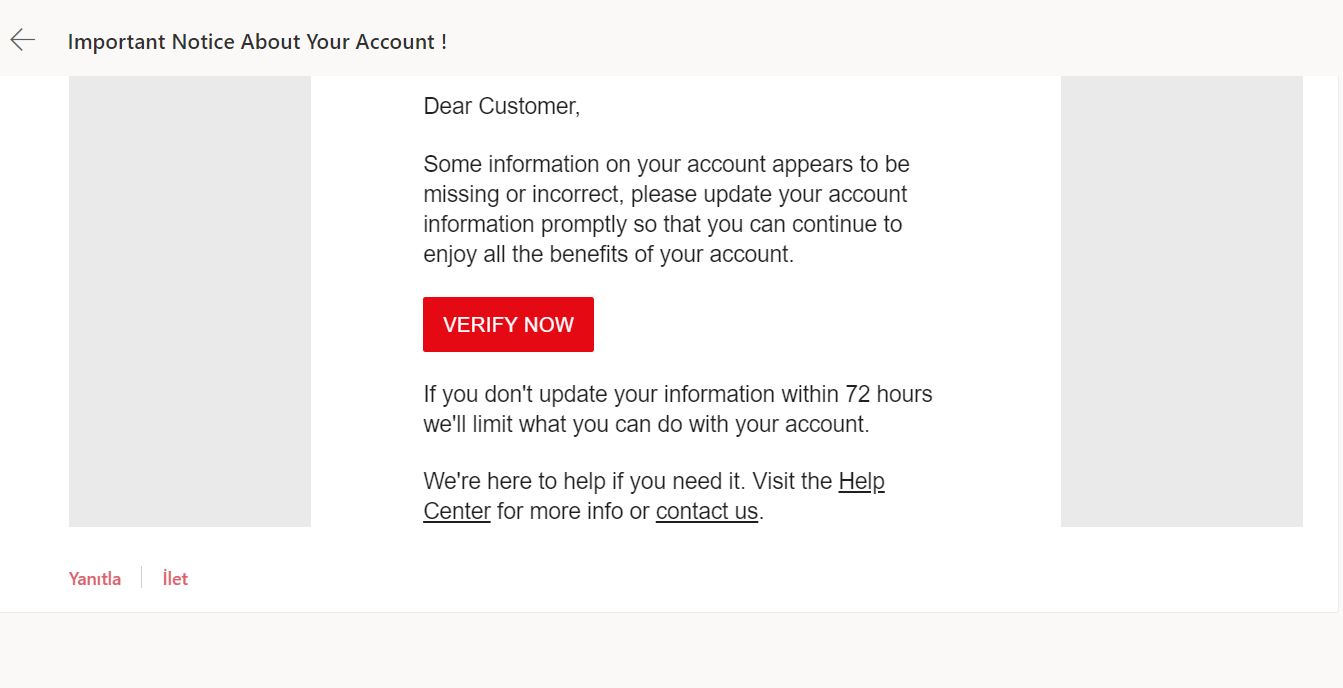Follow the "contact us" link
This screenshot has height=688, width=1343.
(x=706, y=511)
